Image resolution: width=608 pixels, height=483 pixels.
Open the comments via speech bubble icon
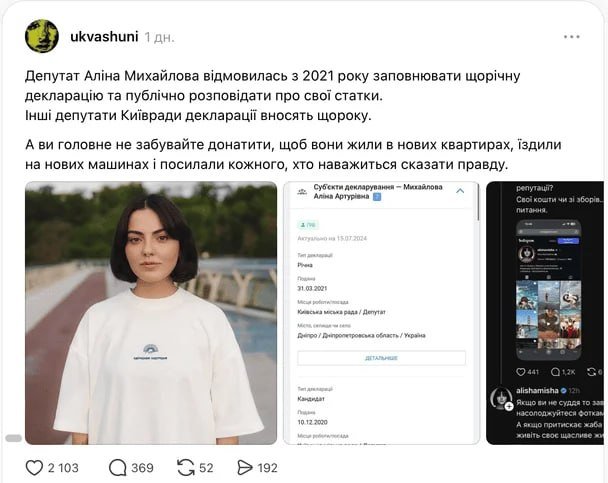tap(117, 468)
